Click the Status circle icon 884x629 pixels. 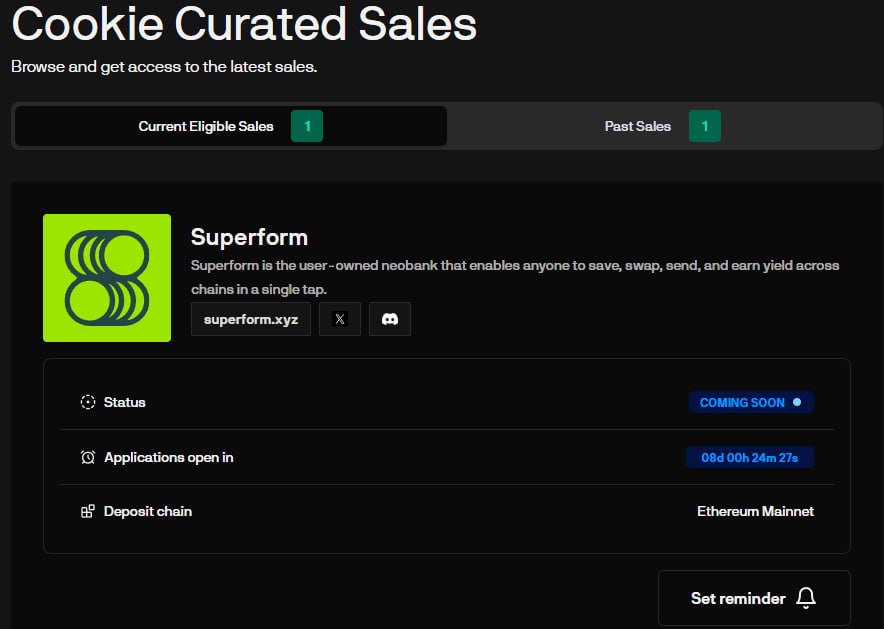[x=88, y=402]
